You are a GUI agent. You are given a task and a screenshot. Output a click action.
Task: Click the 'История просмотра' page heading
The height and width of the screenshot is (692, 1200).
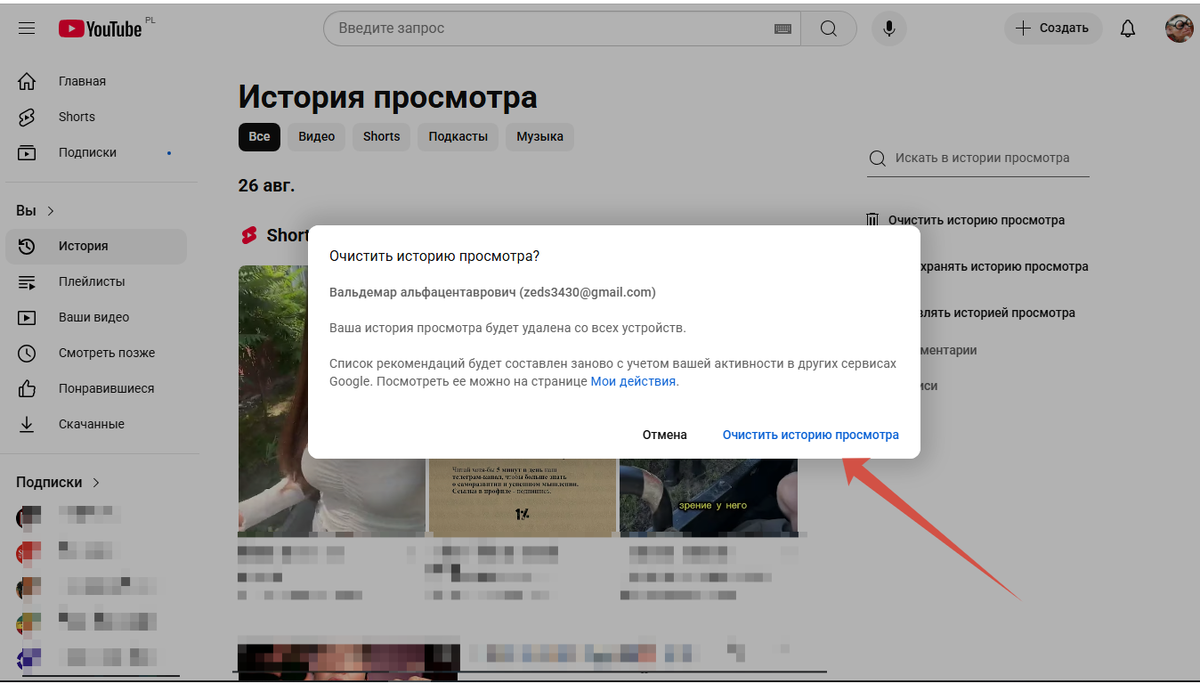point(388,97)
